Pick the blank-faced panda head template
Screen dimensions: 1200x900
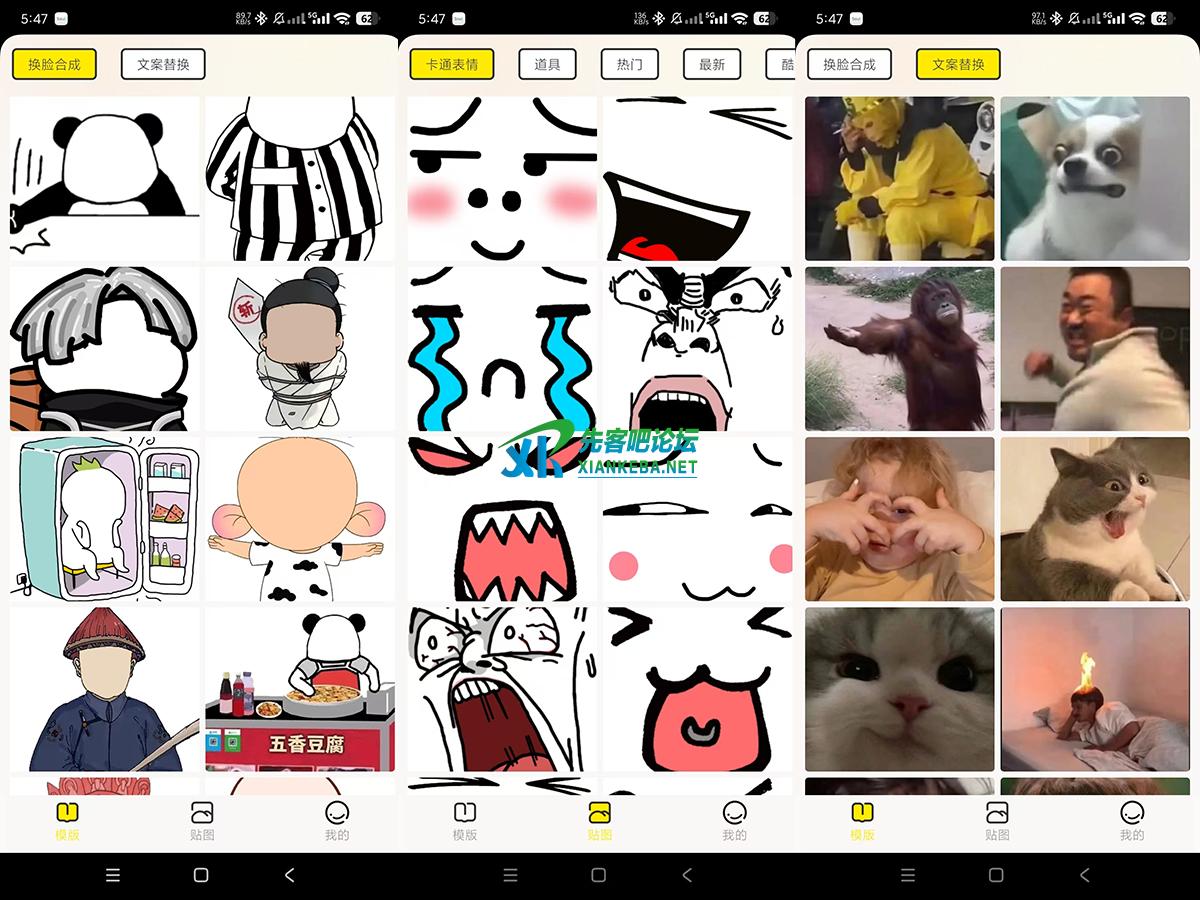click(x=104, y=178)
